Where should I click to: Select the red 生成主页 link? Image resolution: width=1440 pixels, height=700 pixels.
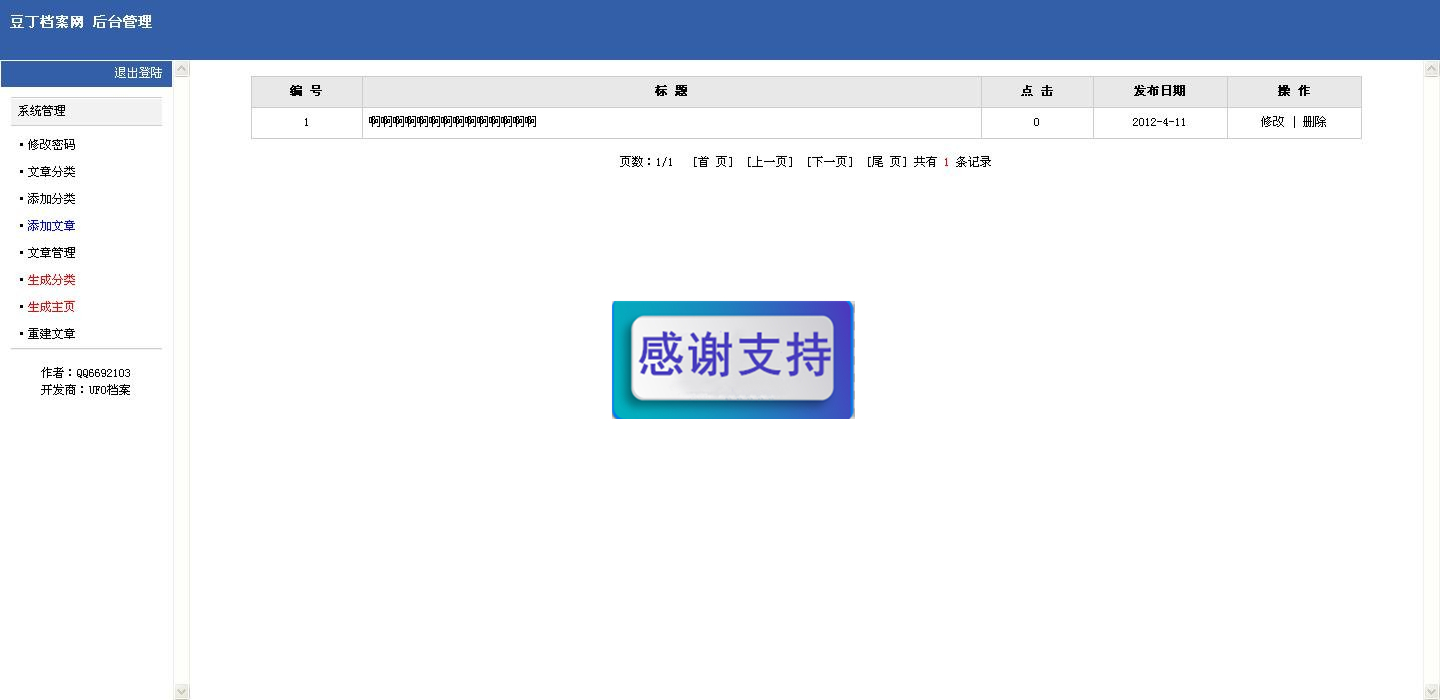[51, 307]
